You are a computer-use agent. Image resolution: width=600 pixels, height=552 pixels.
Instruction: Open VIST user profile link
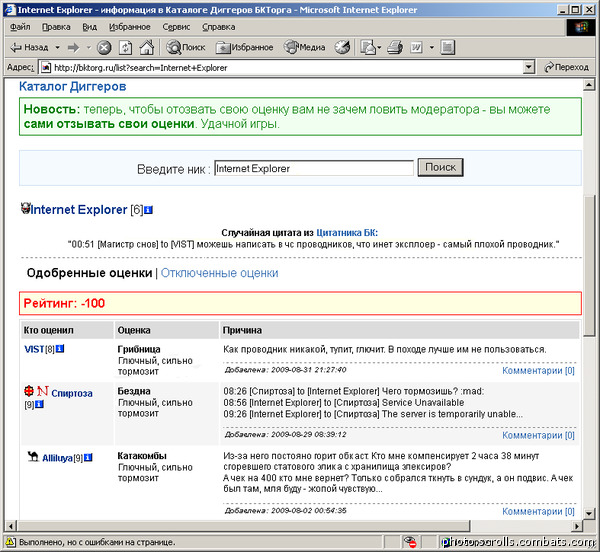[34, 349]
